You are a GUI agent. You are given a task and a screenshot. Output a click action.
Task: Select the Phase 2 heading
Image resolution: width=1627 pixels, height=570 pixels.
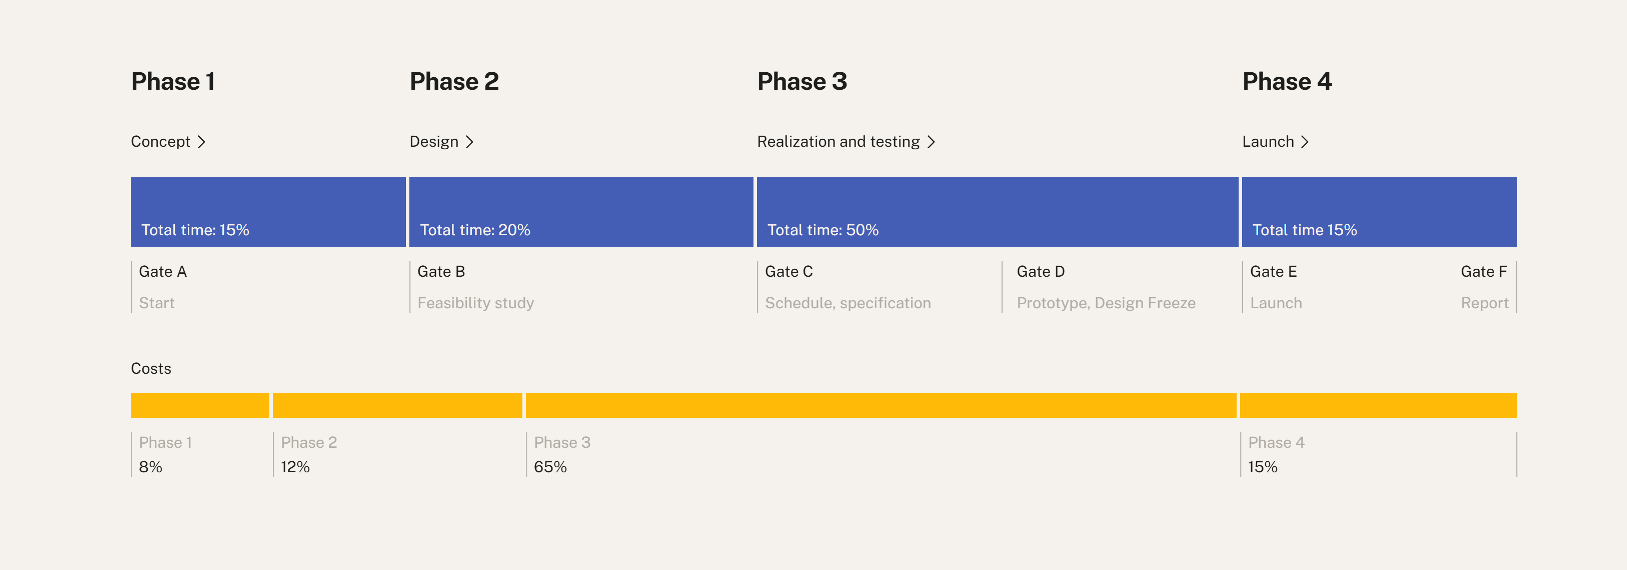(x=454, y=82)
